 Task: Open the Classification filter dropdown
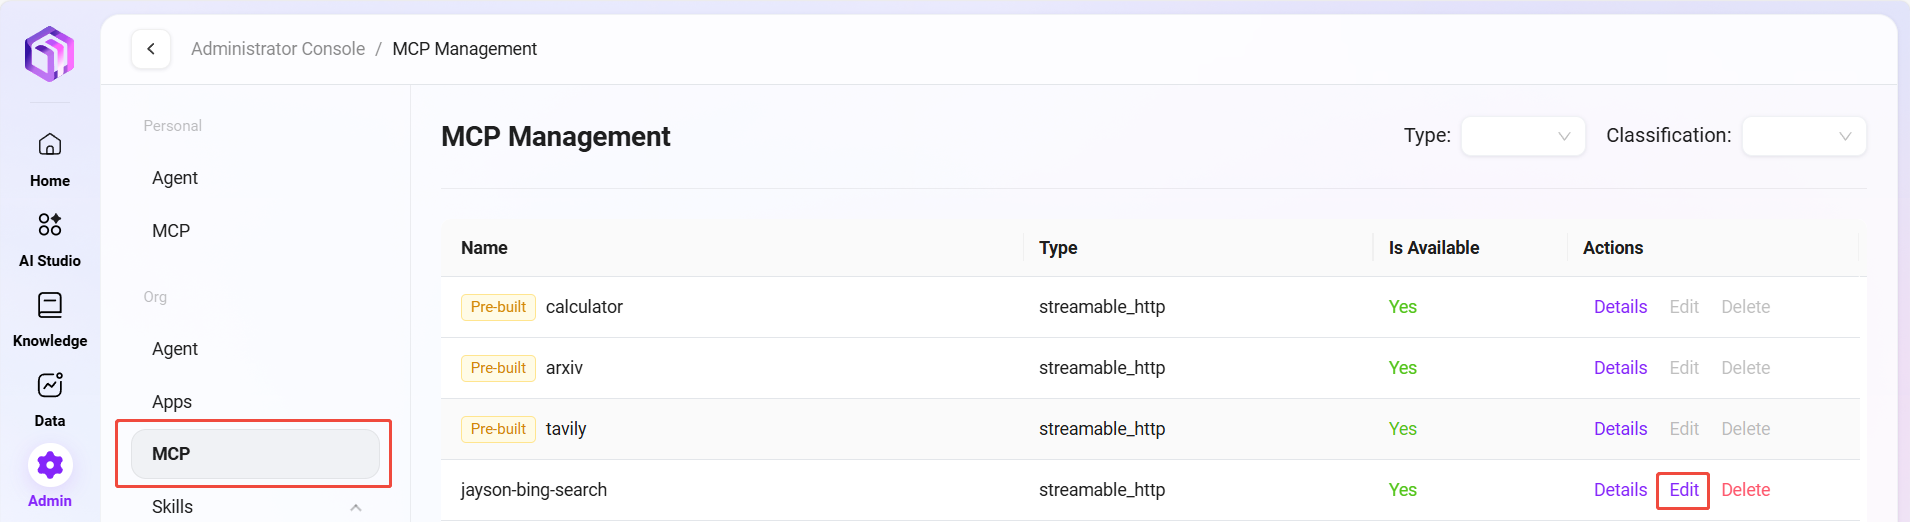[x=1803, y=136]
